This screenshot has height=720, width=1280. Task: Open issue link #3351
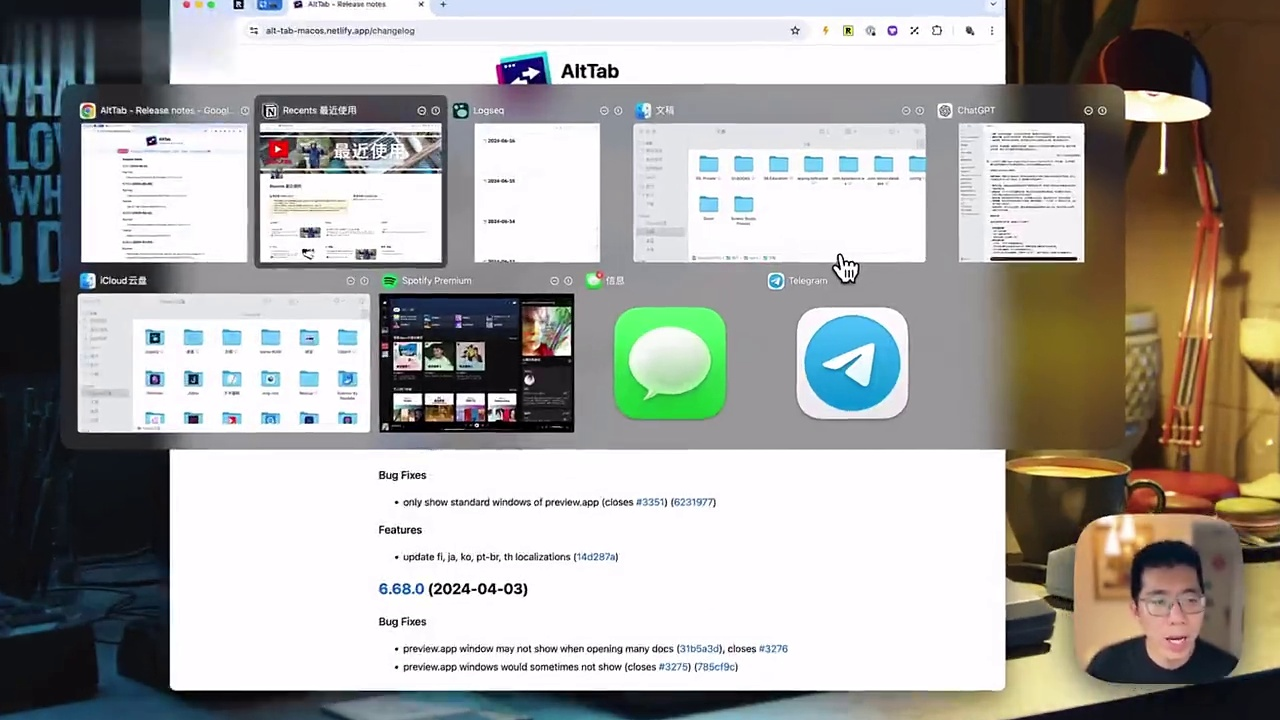(x=650, y=502)
